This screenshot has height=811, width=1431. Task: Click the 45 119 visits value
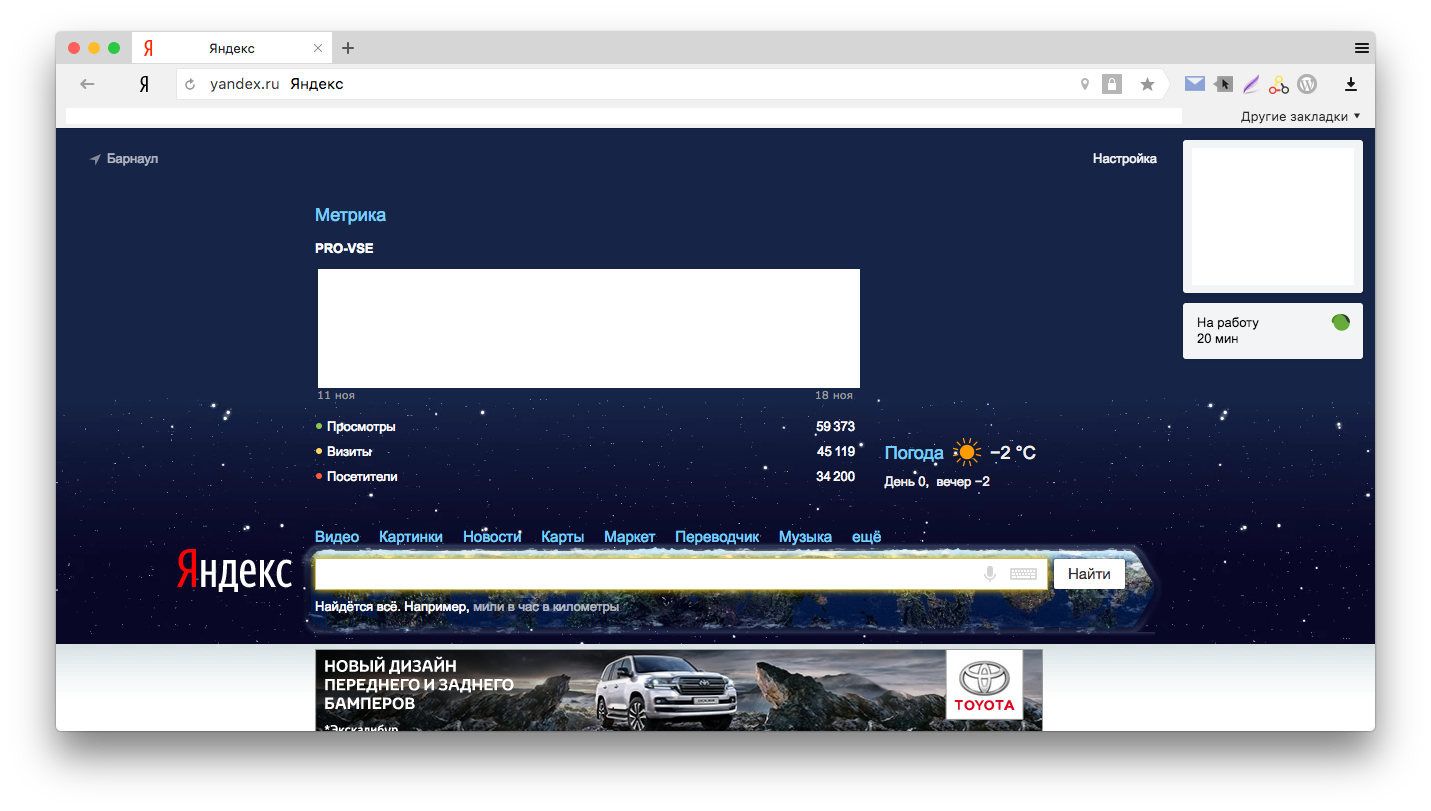pos(836,452)
